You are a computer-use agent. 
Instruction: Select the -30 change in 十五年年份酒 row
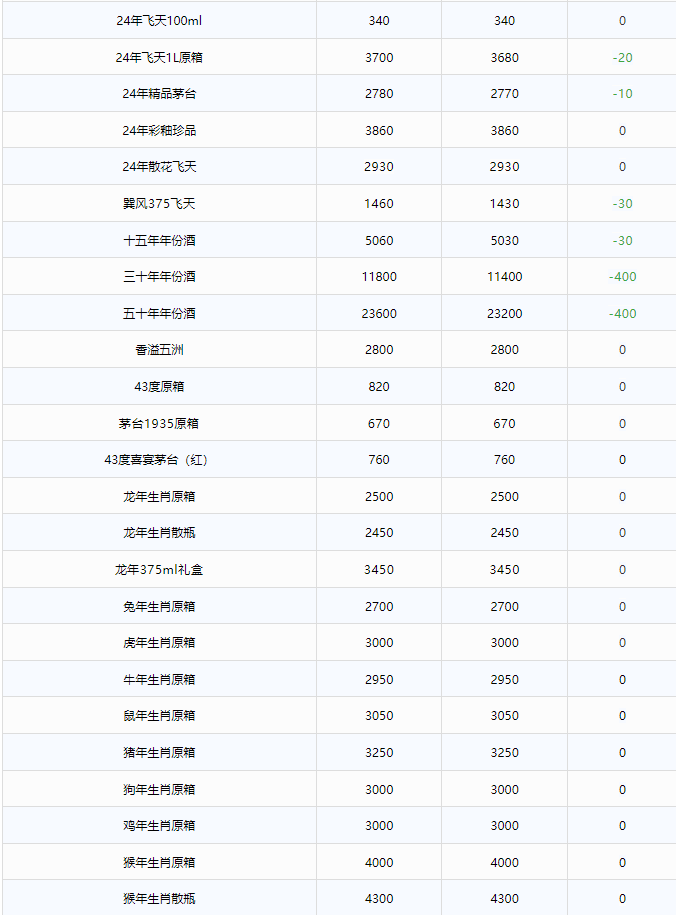[622, 240]
